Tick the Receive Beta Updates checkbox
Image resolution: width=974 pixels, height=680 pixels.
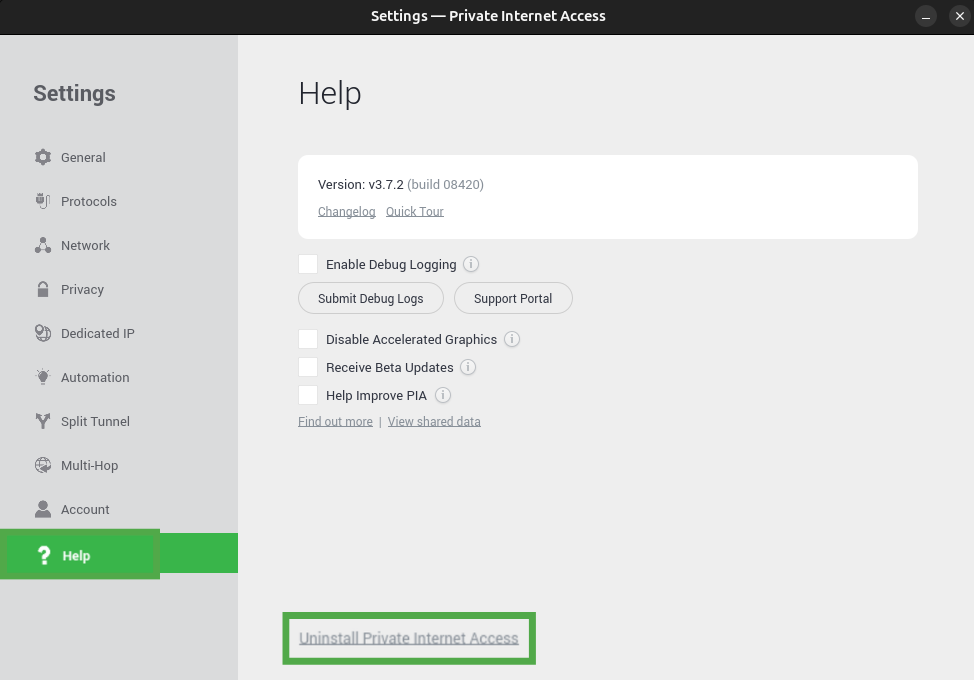308,367
